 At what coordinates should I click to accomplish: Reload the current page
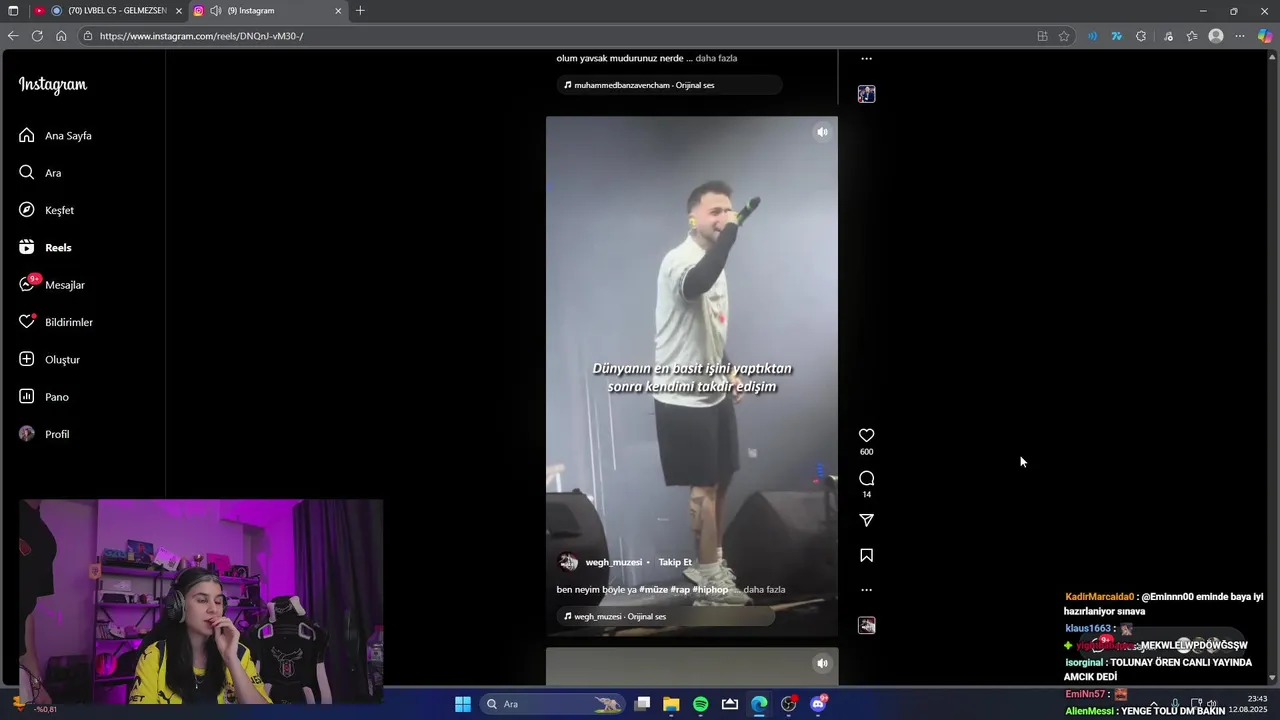[37, 36]
